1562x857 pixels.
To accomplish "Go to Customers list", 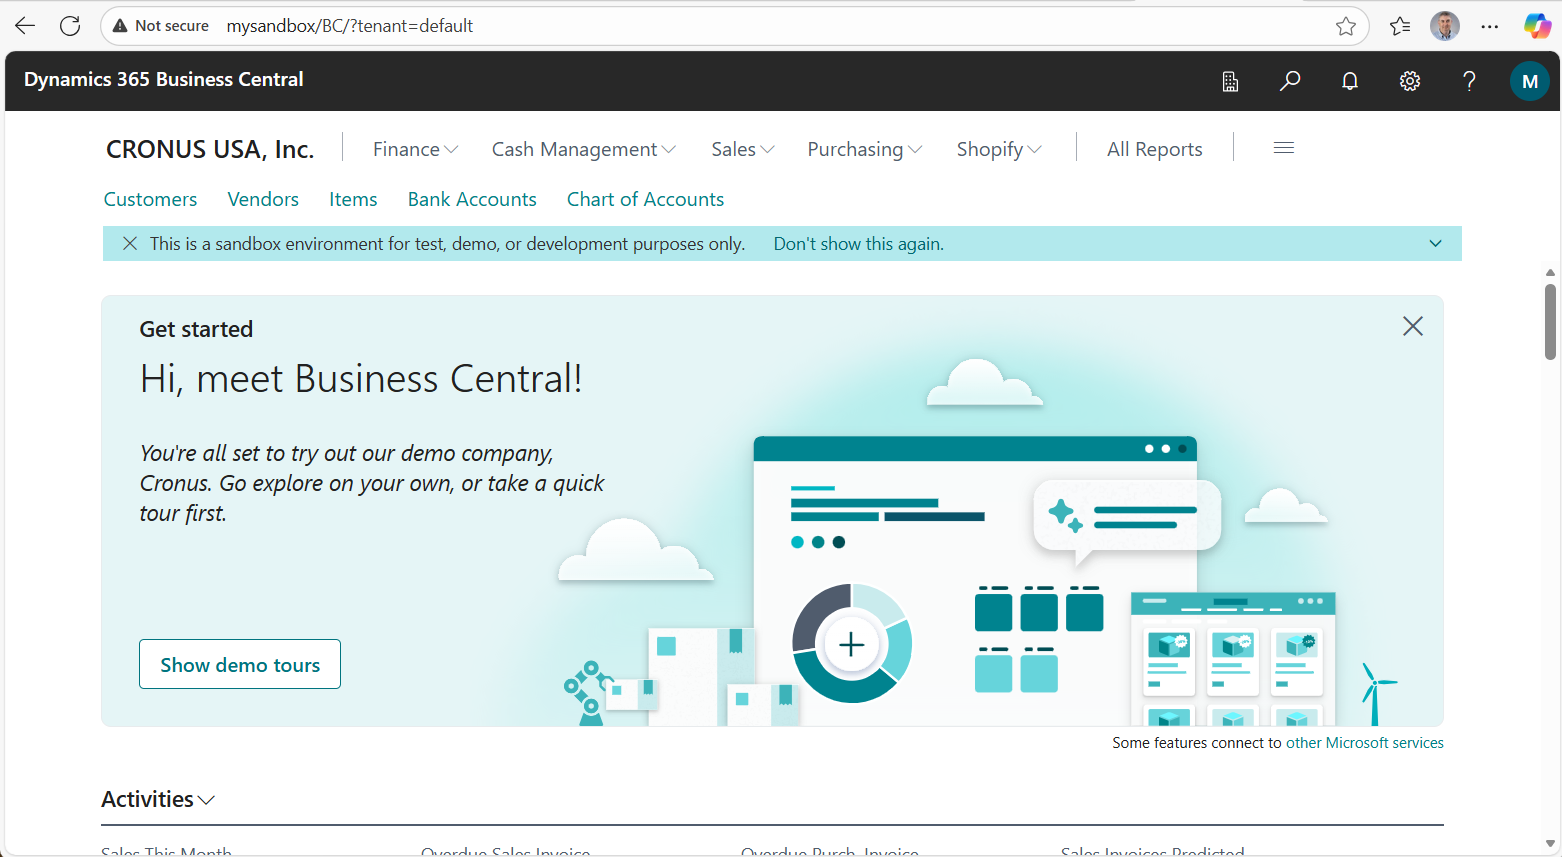I will coord(151,199).
